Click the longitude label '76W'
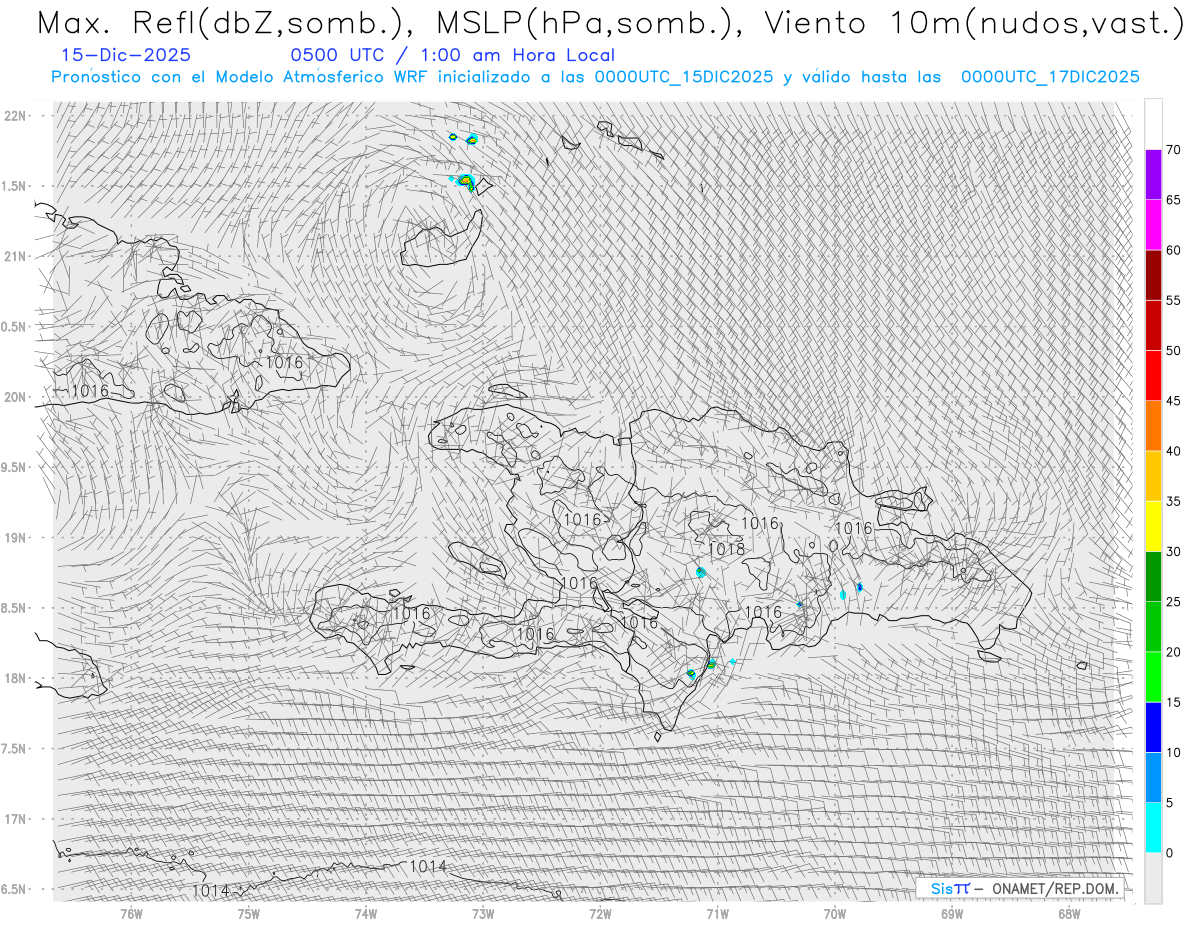This screenshot has height=927, width=1200. (x=131, y=913)
